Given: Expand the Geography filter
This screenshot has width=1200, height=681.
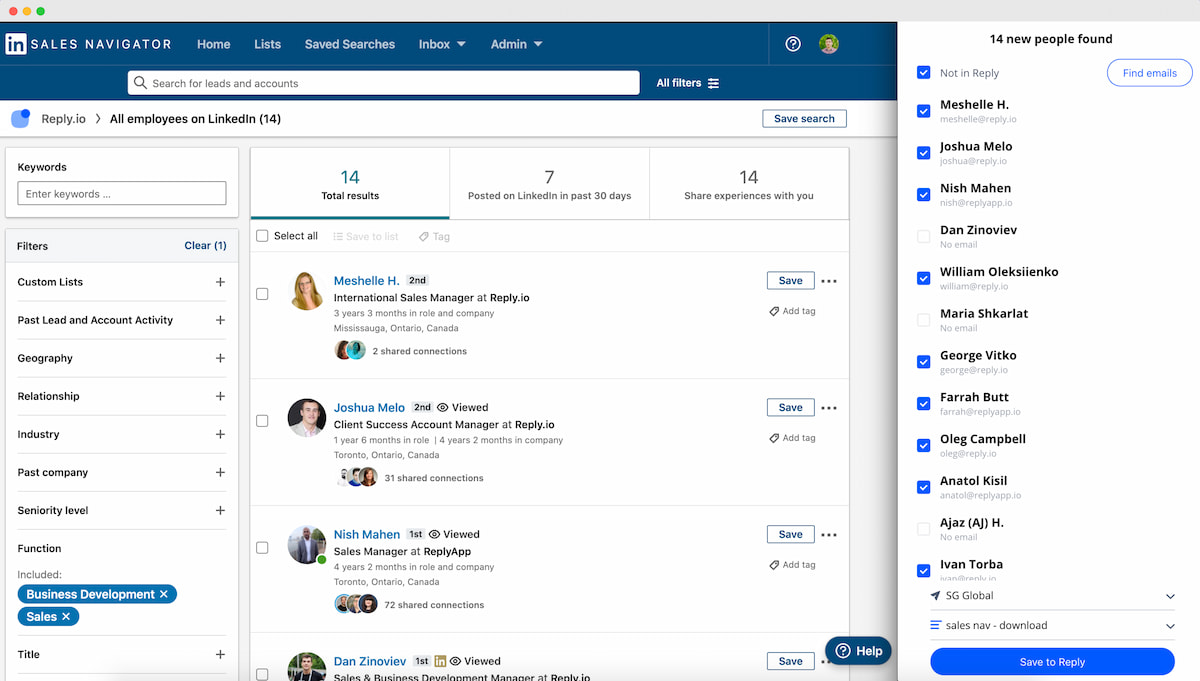Looking at the screenshot, I should point(220,358).
